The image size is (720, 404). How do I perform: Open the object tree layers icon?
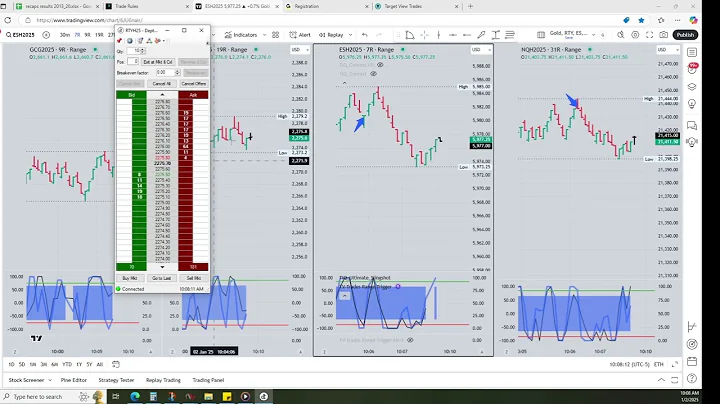pos(692,87)
